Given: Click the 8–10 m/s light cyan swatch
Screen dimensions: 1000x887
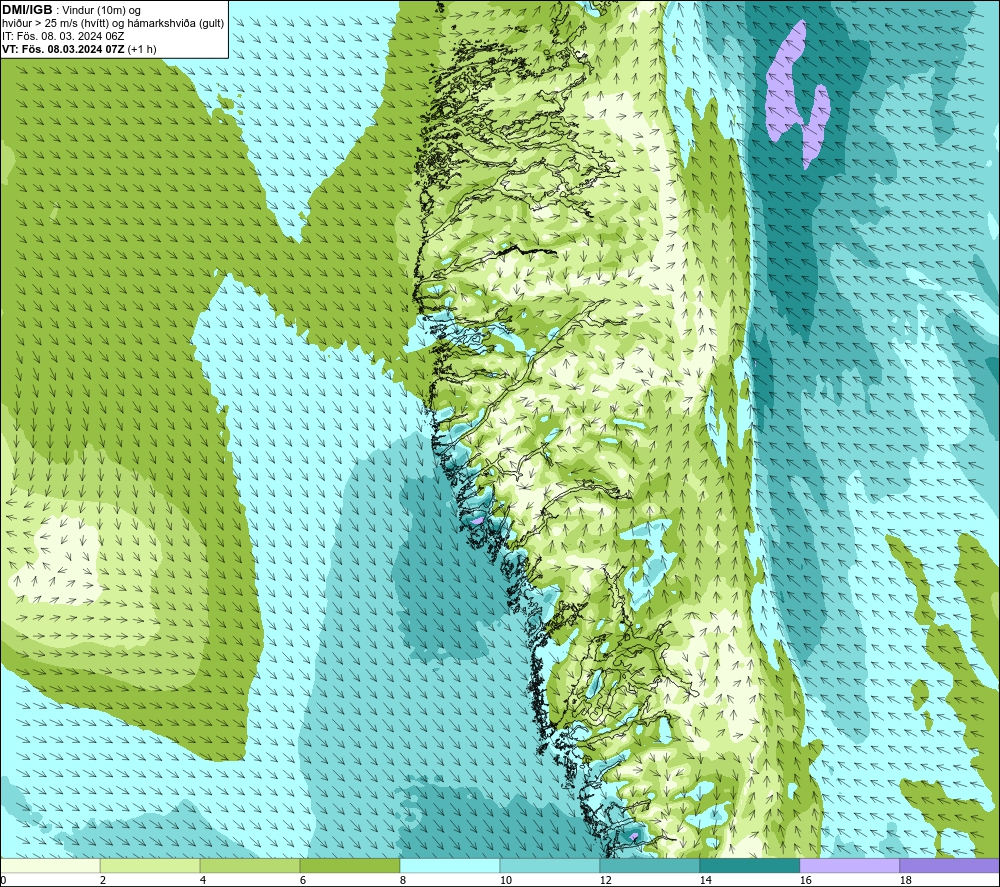Looking at the screenshot, I should [450, 865].
